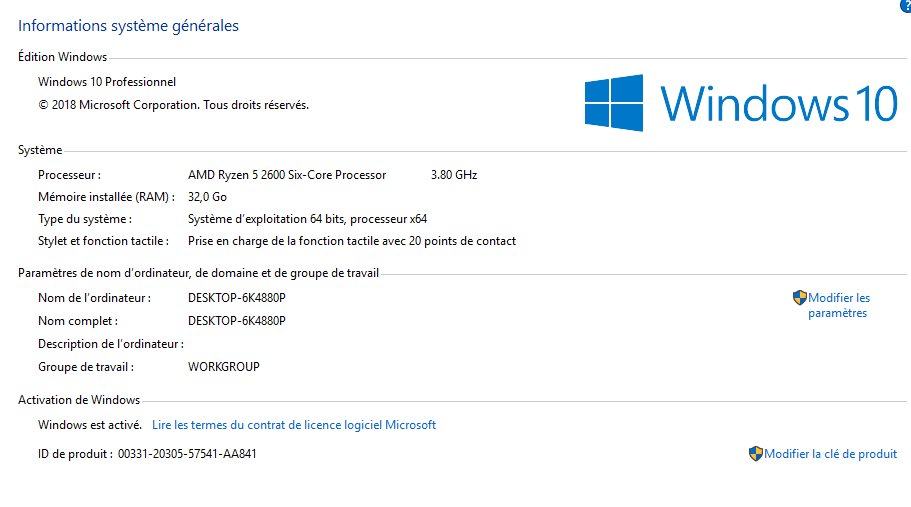
Task: Click the Windows 10 Professionnel edition text
Action: pyautogui.click(x=107, y=82)
